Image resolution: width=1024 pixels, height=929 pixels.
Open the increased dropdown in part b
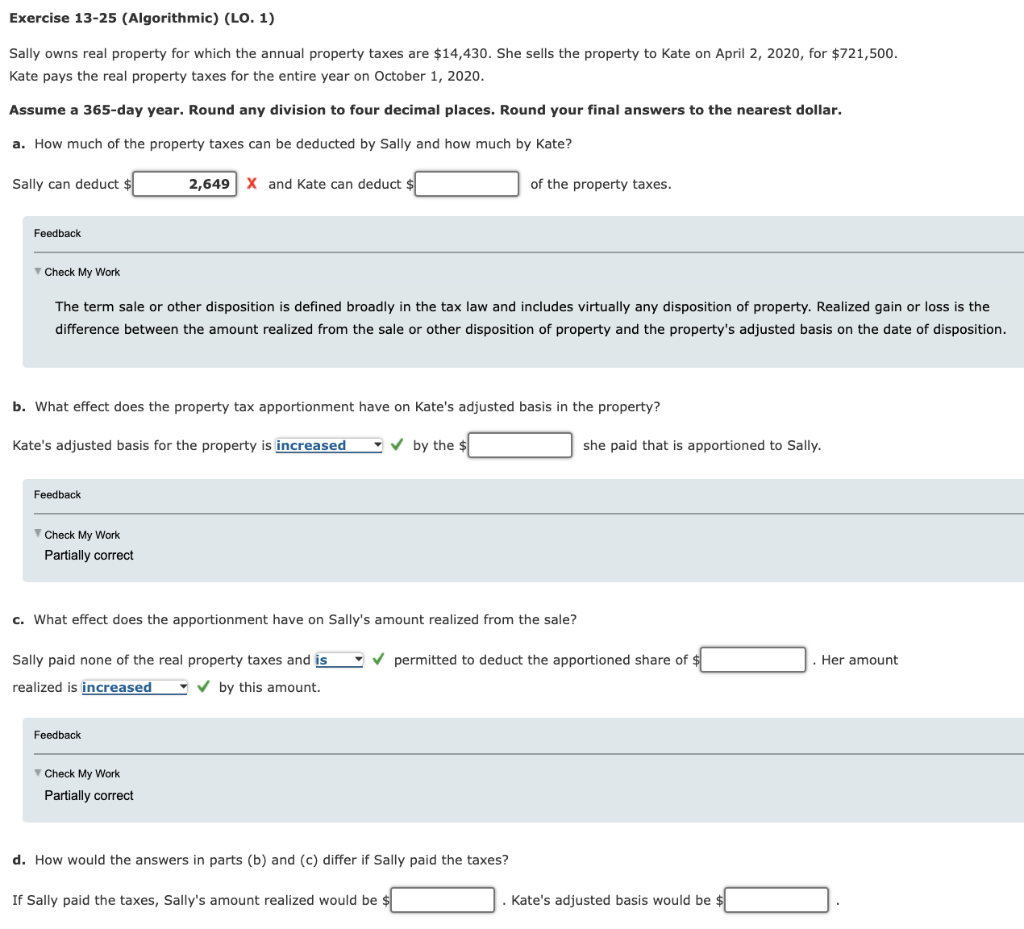(x=328, y=444)
